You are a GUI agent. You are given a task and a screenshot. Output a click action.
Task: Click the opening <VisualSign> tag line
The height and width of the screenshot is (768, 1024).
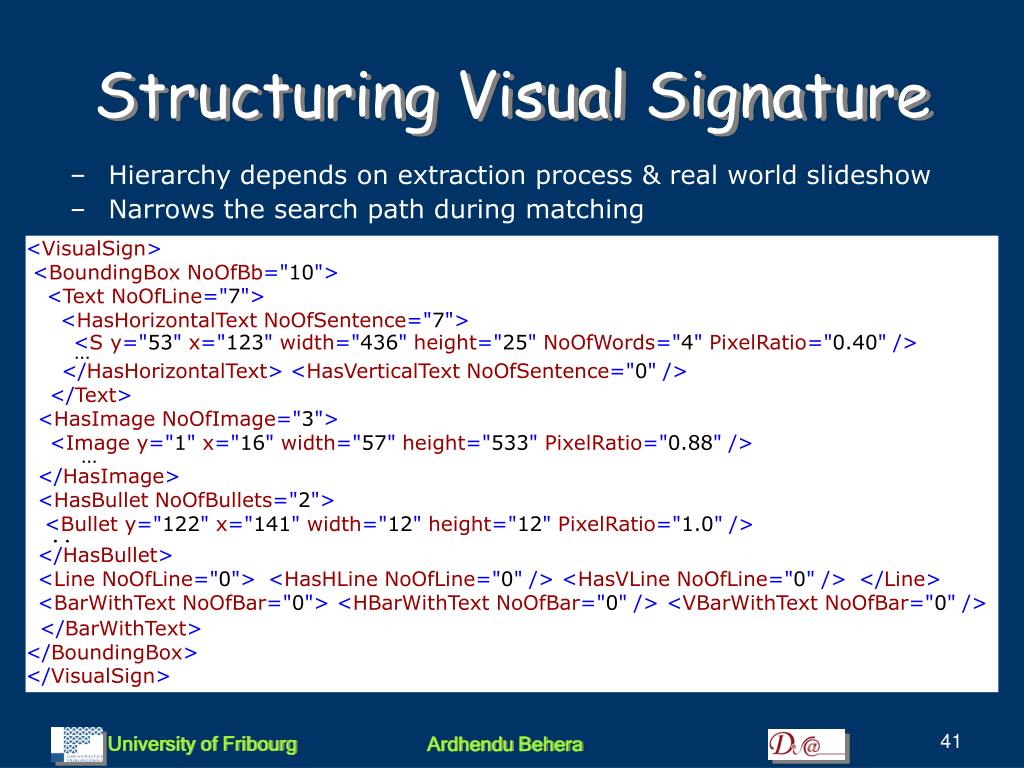click(93, 248)
